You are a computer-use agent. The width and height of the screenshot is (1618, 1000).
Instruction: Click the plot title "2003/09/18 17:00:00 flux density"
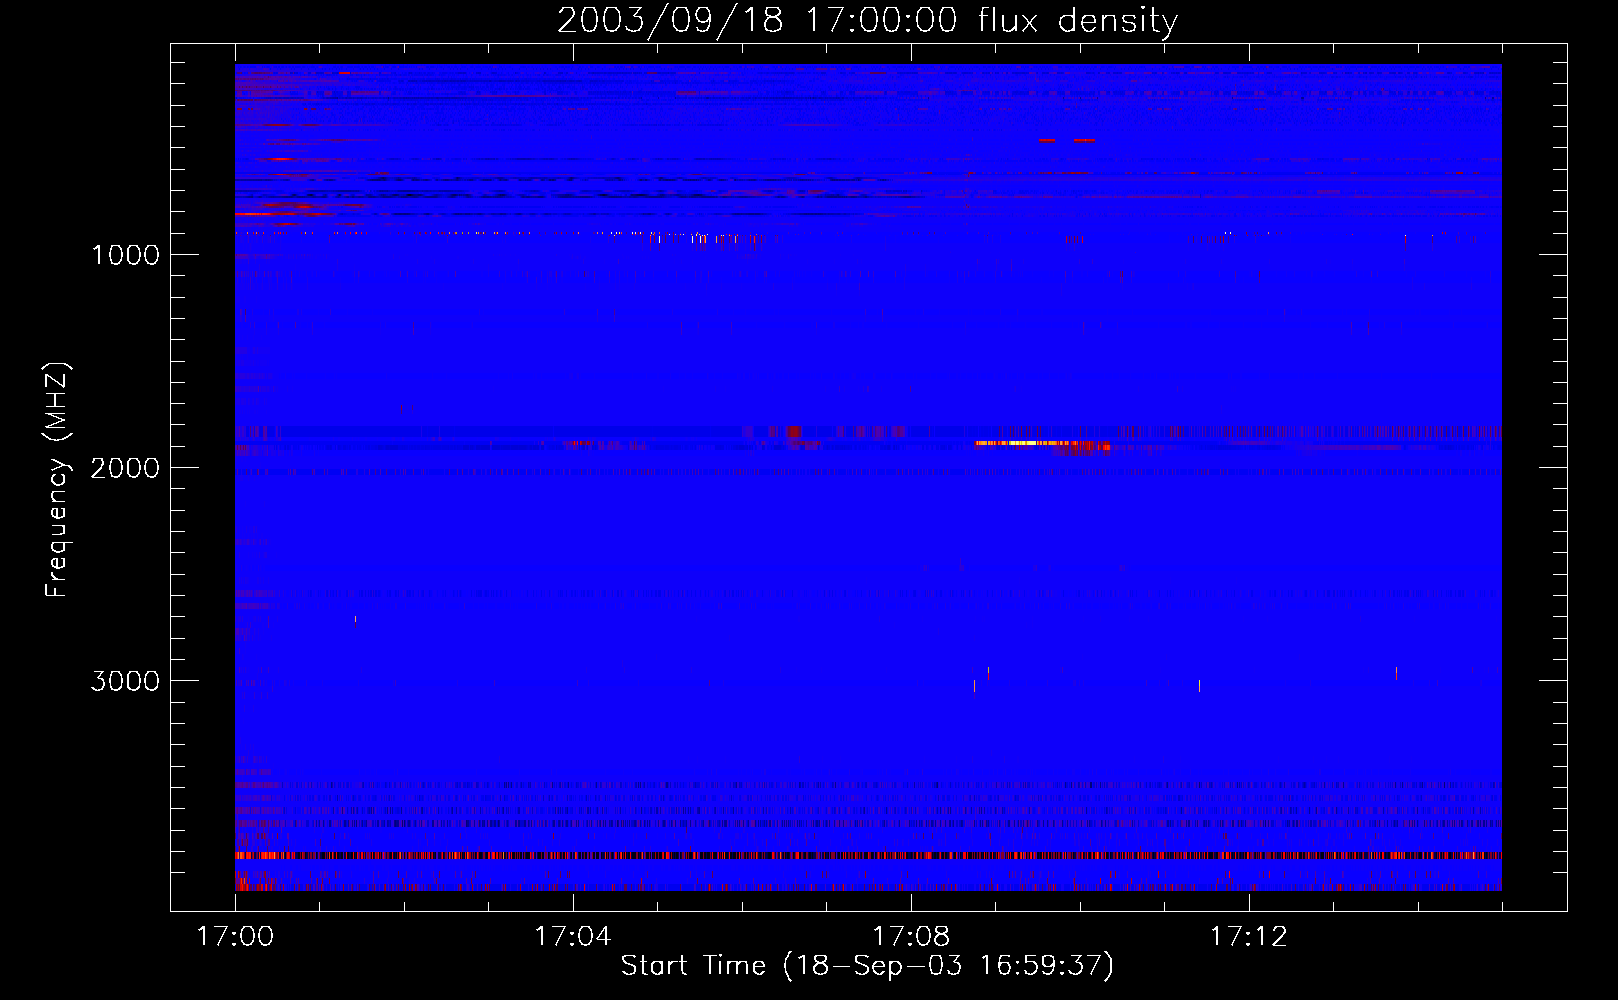point(867,20)
